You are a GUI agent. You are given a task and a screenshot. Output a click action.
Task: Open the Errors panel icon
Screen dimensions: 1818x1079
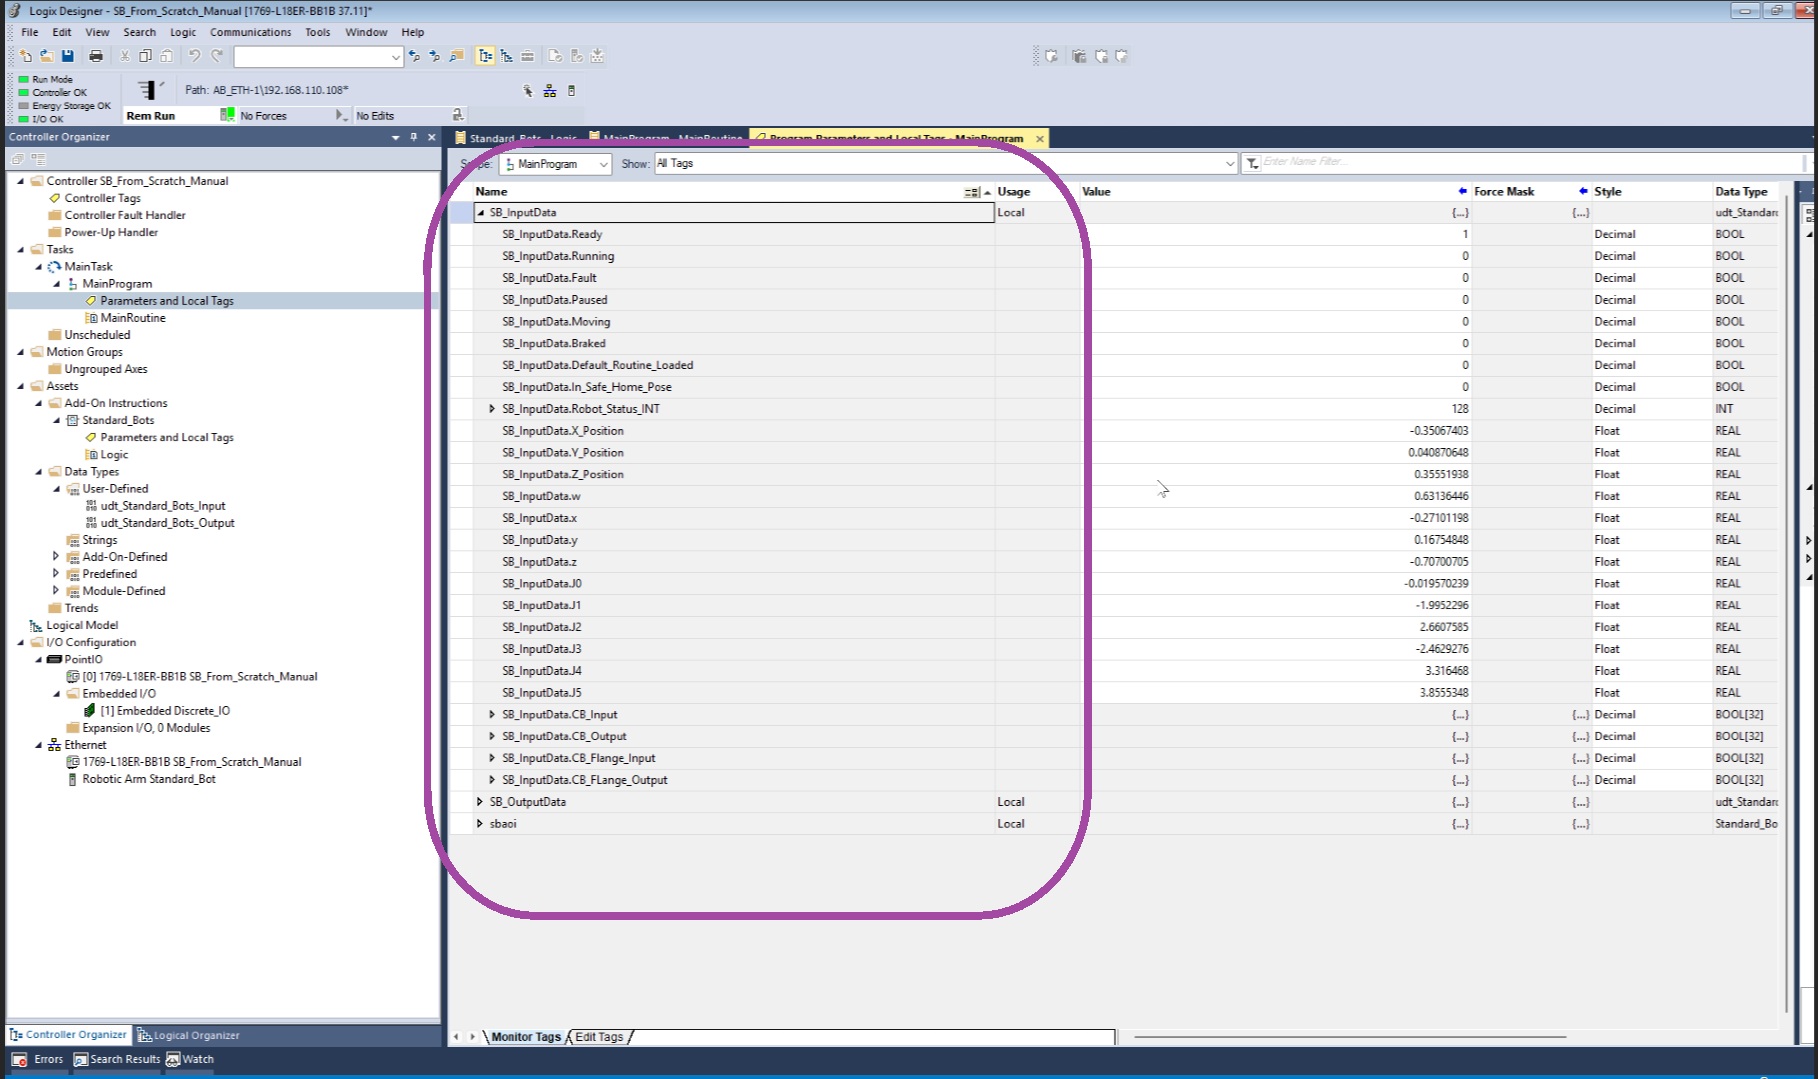point(19,1059)
